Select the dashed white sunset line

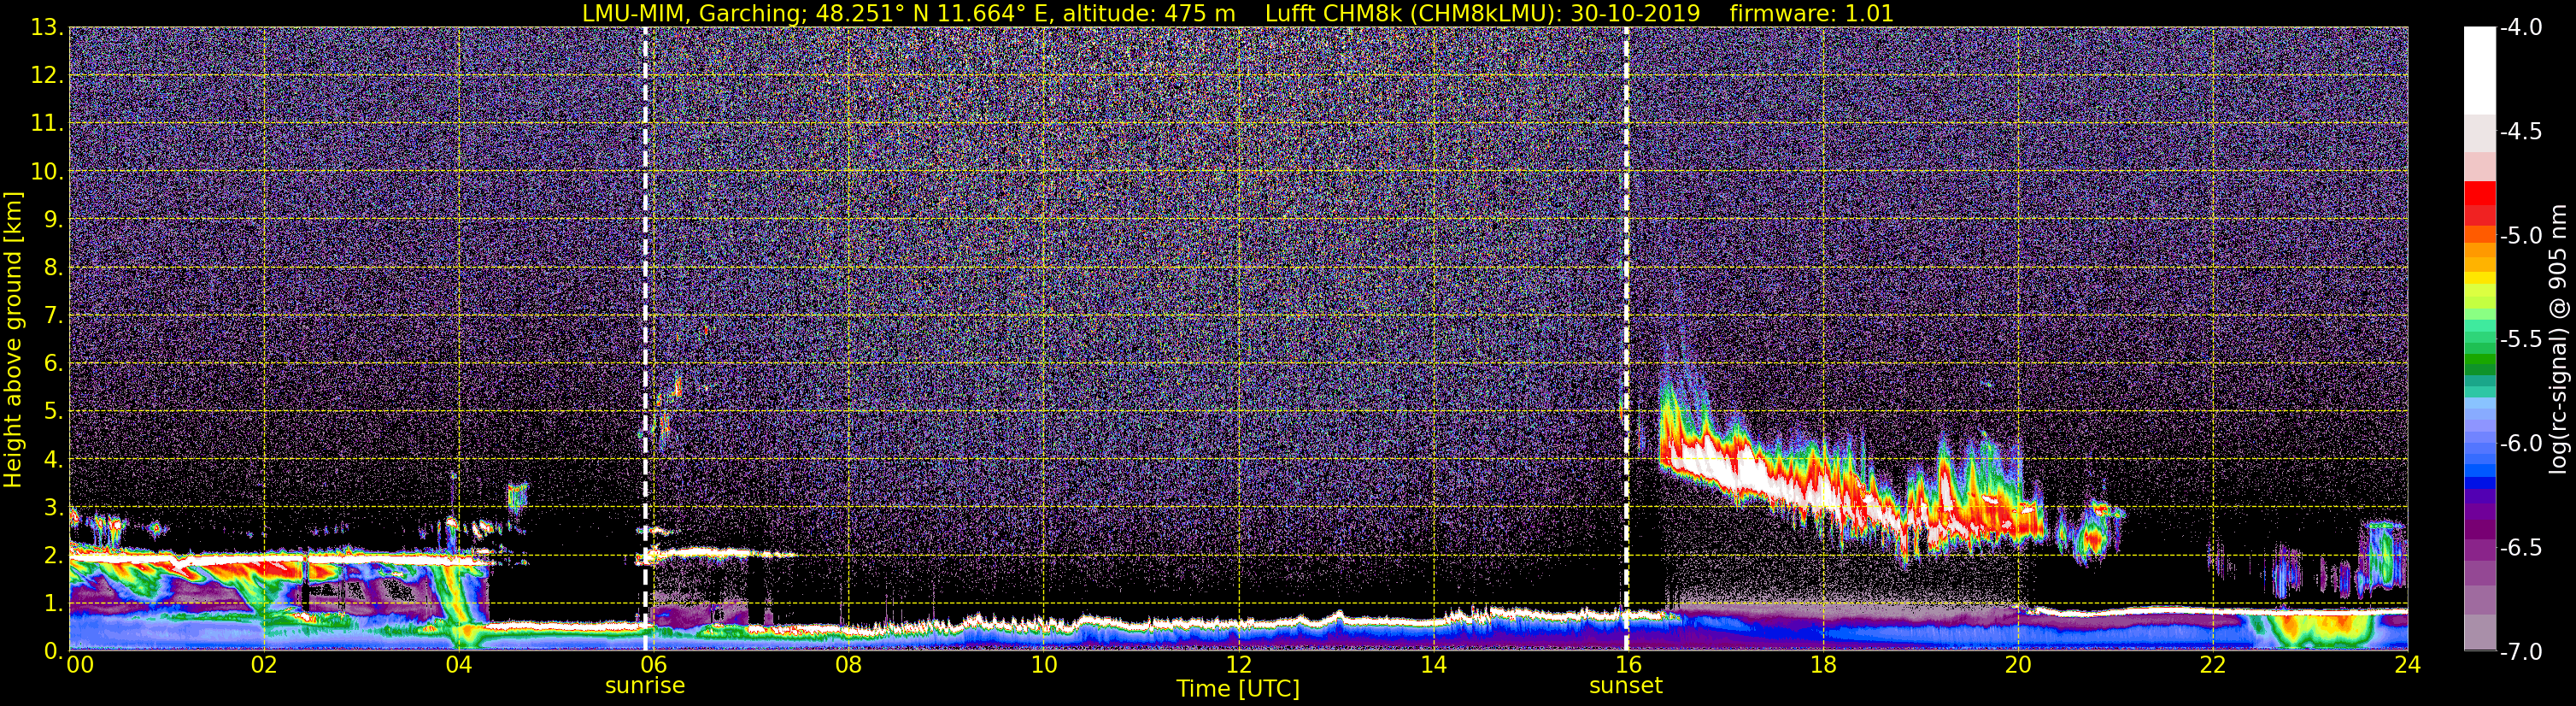click(x=1626, y=338)
